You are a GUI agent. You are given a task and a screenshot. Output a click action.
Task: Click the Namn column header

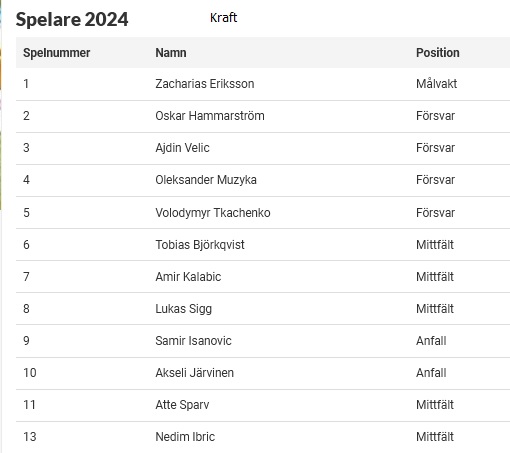(x=171, y=53)
